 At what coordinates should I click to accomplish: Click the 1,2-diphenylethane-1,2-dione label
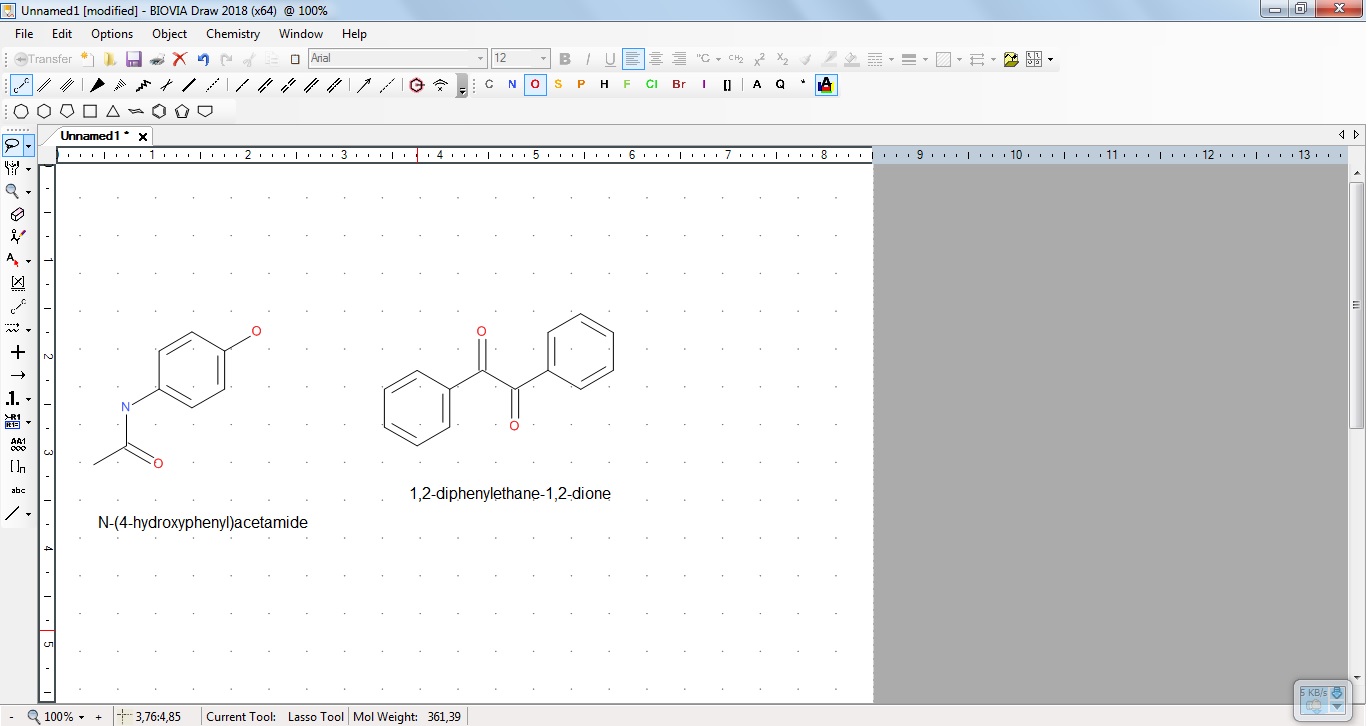[510, 494]
